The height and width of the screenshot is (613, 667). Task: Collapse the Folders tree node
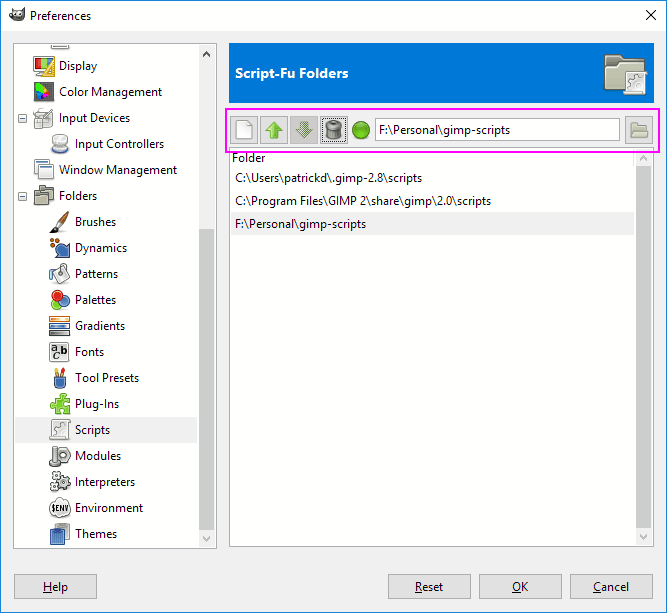[x=22, y=196]
